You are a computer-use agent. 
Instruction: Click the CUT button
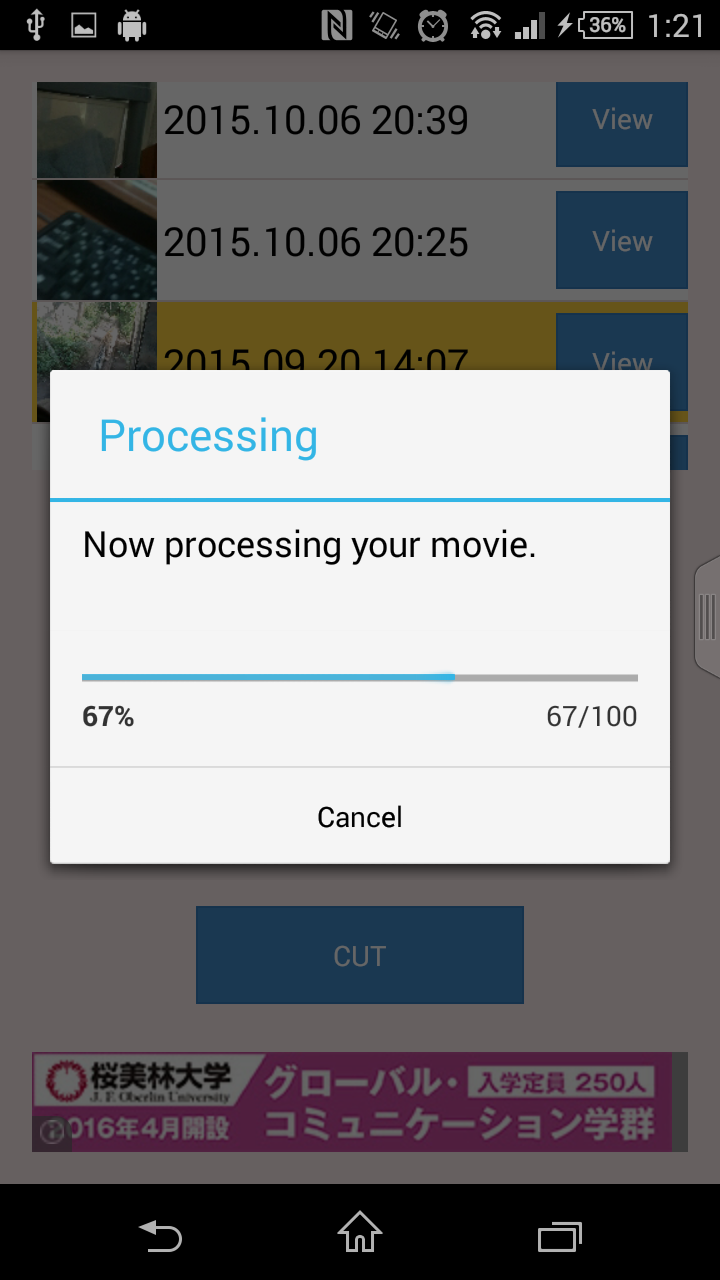click(360, 955)
